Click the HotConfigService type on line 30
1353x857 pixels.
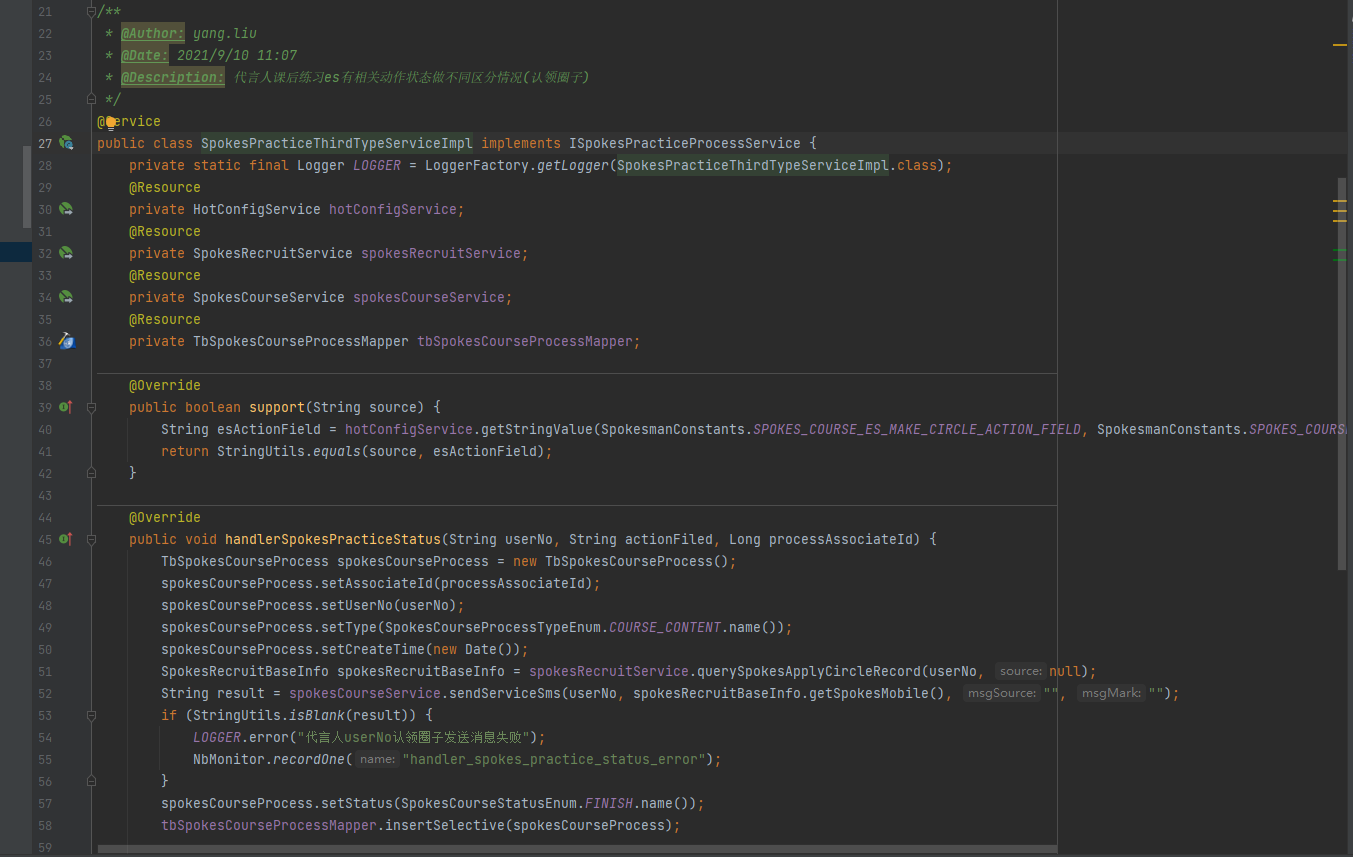(x=257, y=209)
